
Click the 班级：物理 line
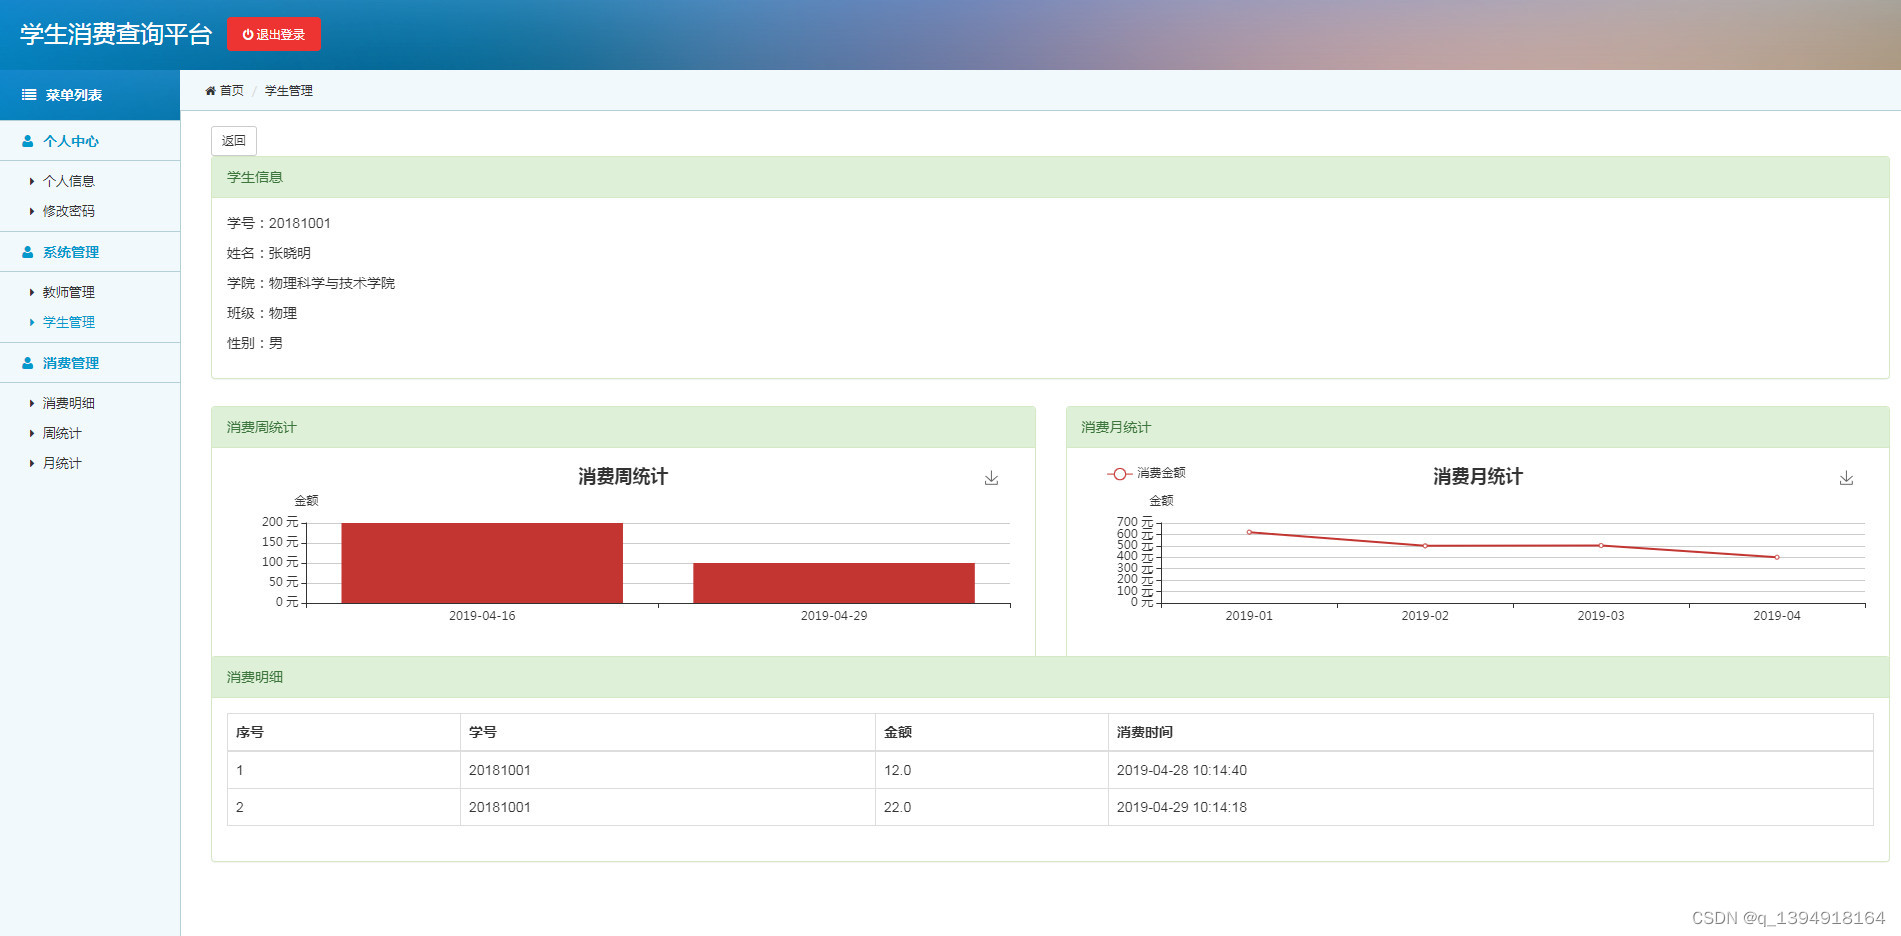click(262, 313)
